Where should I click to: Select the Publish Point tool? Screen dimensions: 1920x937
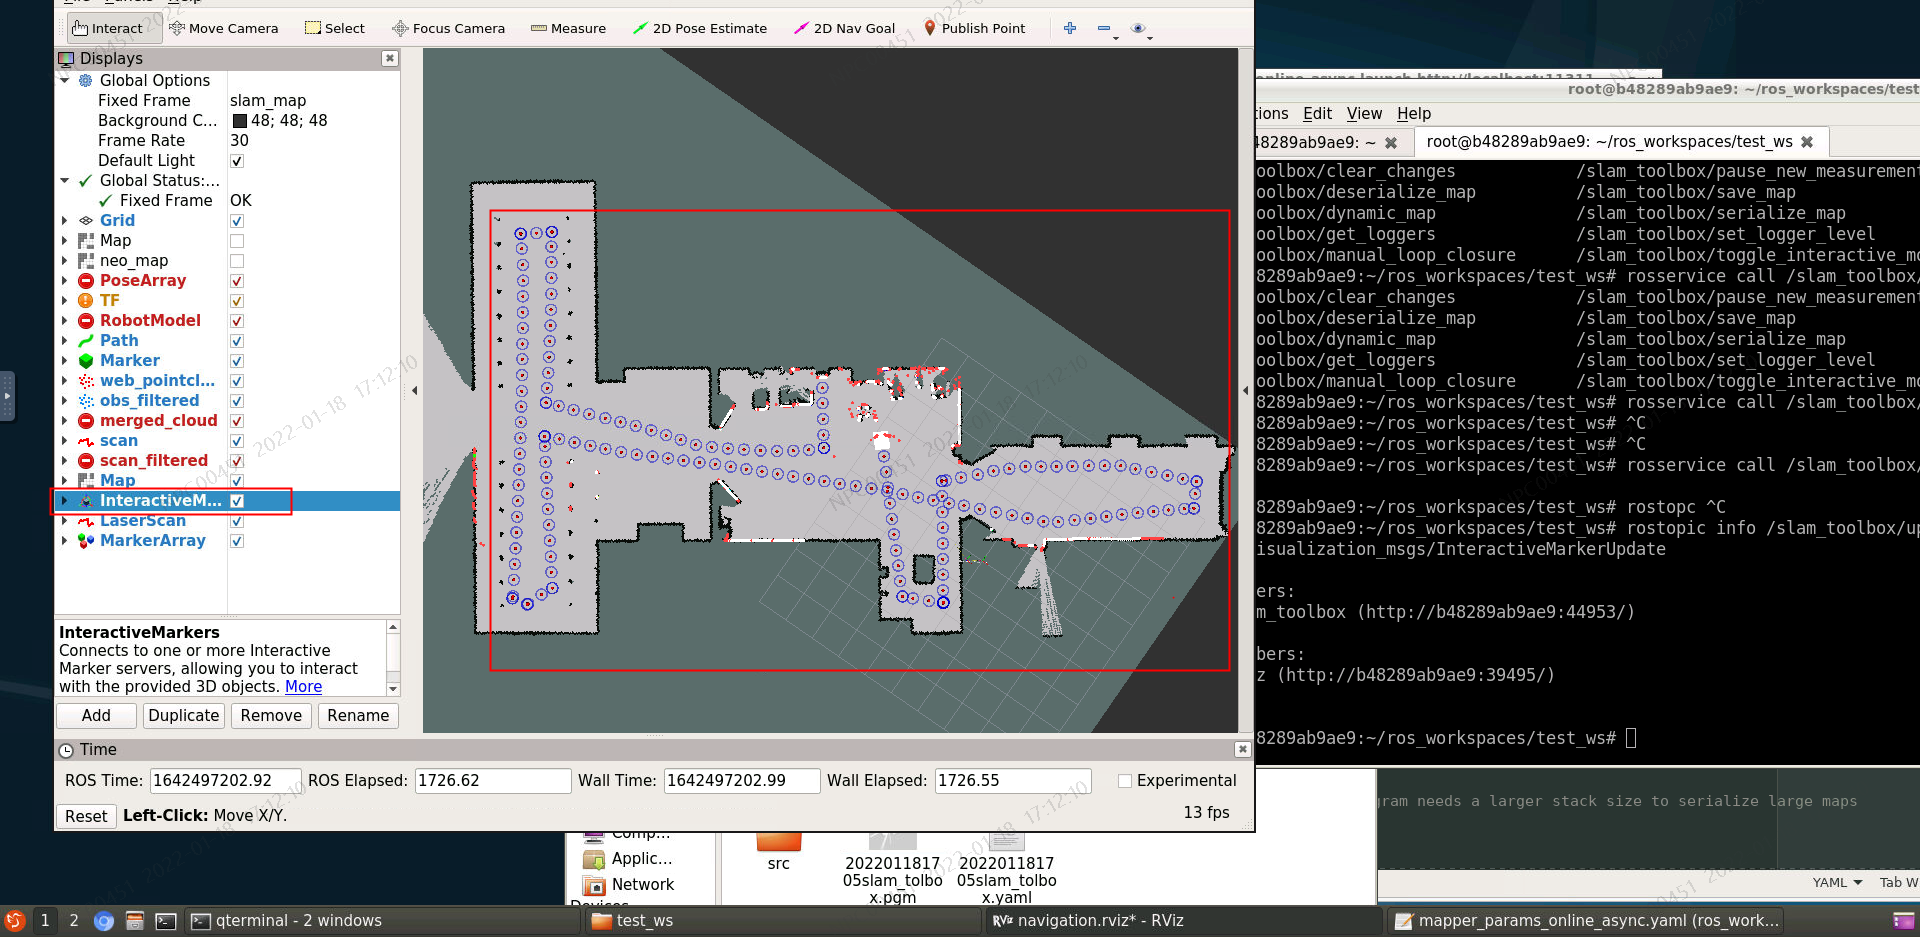[x=975, y=28]
